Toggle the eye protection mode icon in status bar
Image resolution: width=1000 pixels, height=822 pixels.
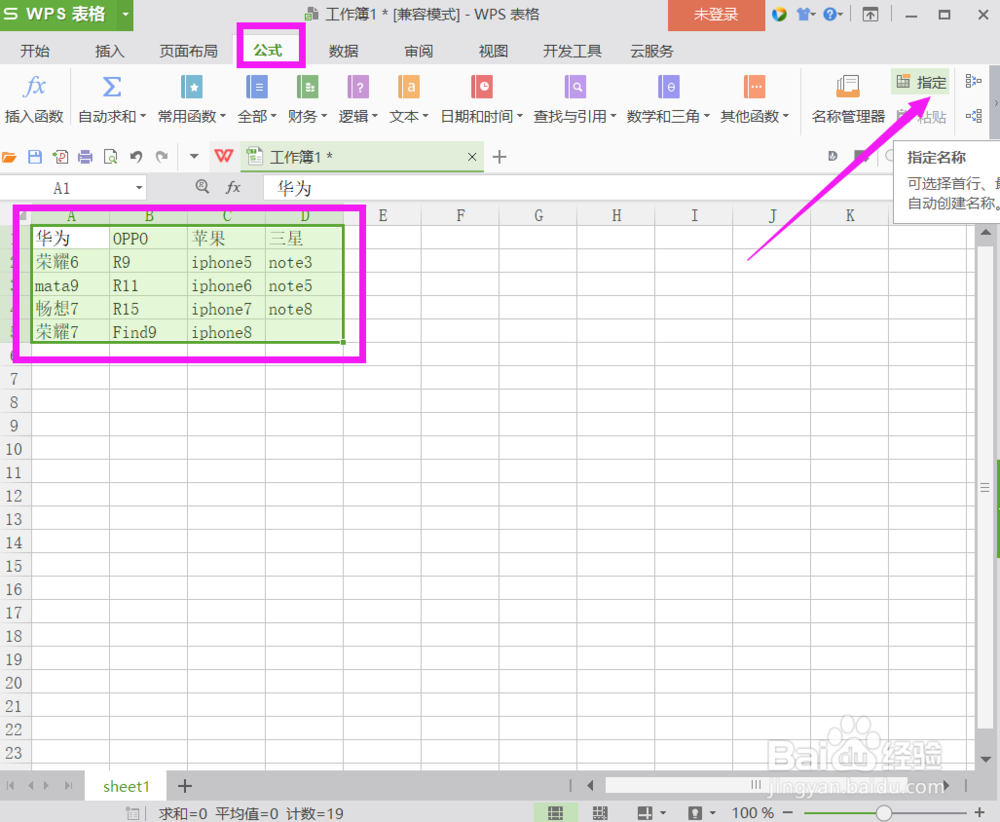695,812
